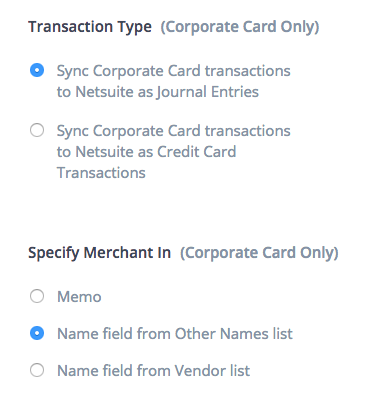Viewport: 381px width, 412px height.
Task: Select the Other Names list radio button
Action: click(37, 333)
